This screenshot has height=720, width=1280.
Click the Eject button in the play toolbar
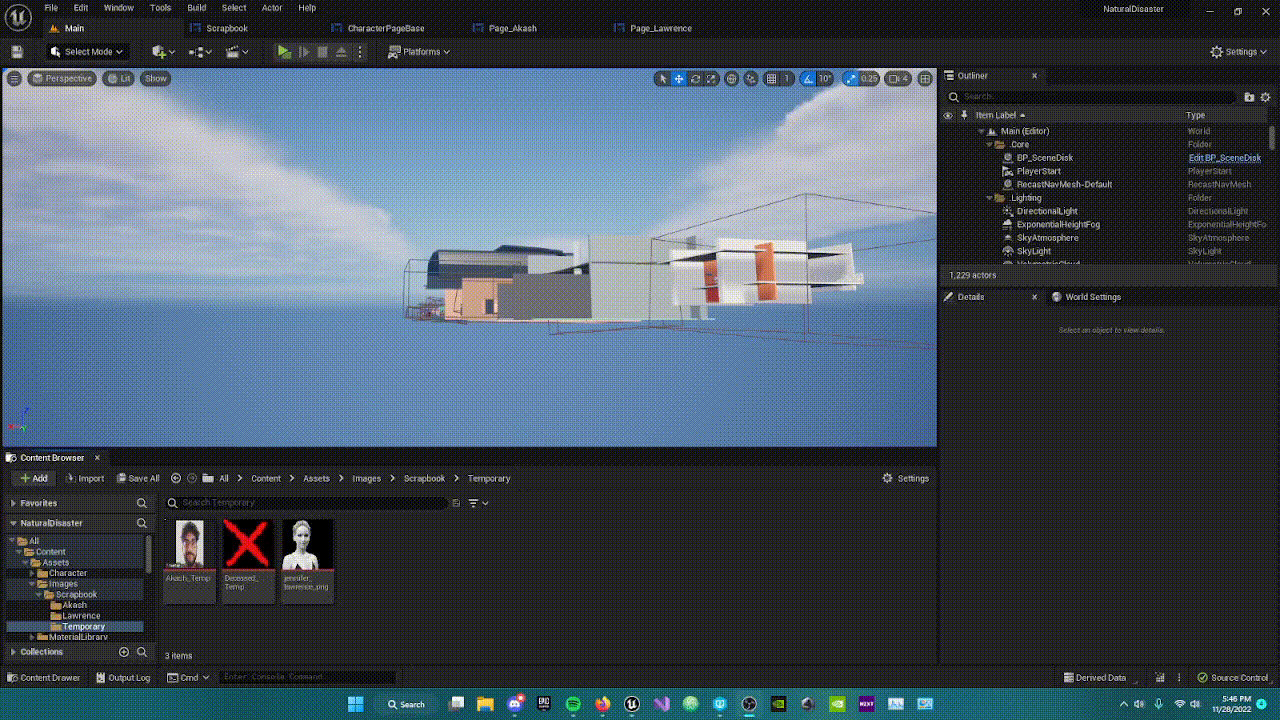[341, 52]
